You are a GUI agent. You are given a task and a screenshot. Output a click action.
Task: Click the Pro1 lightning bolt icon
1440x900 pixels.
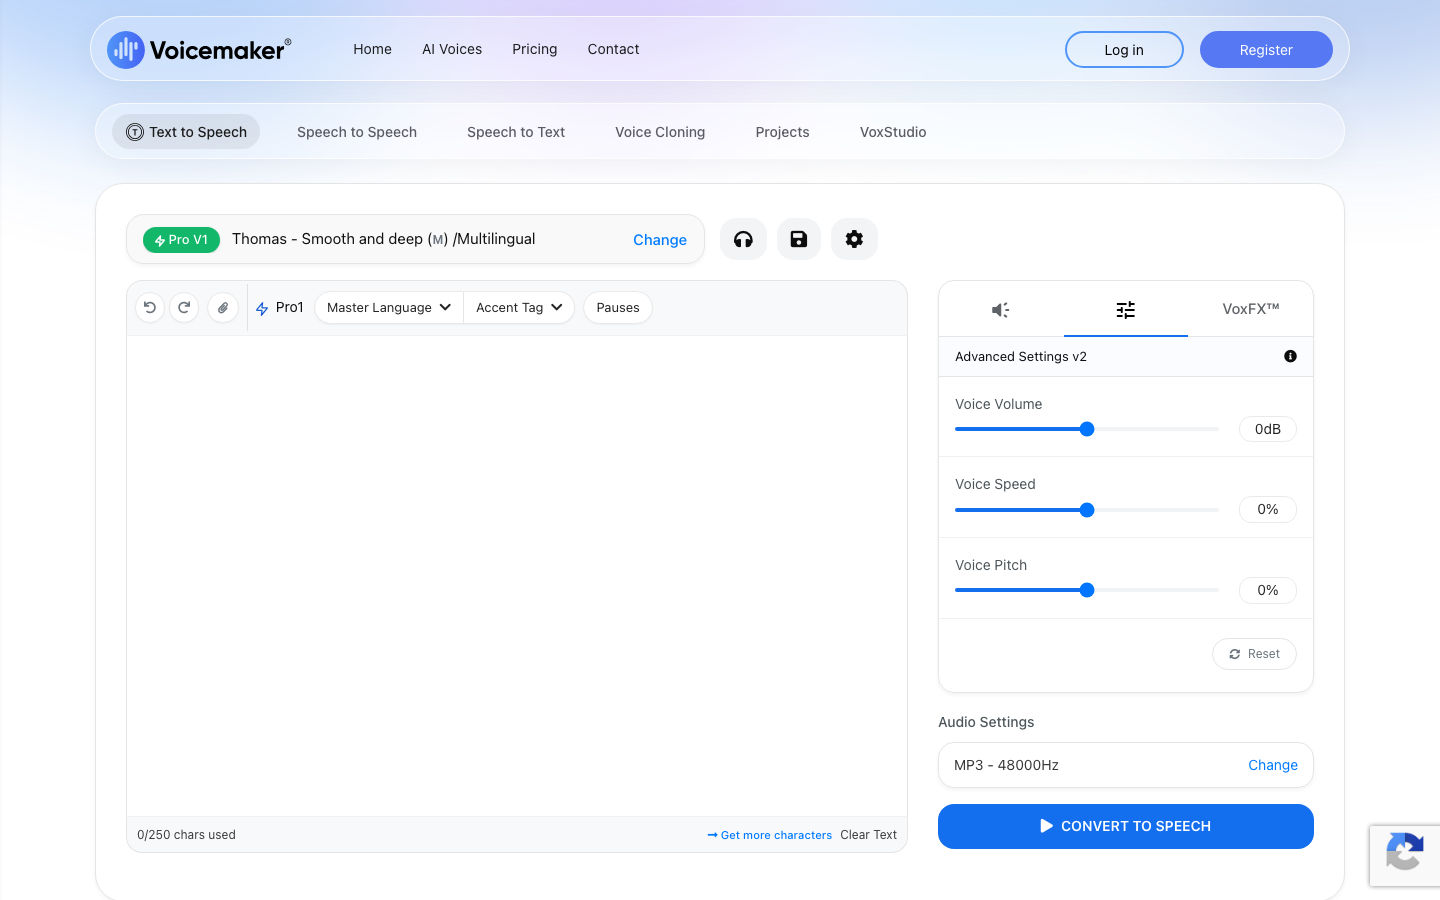[x=262, y=309]
